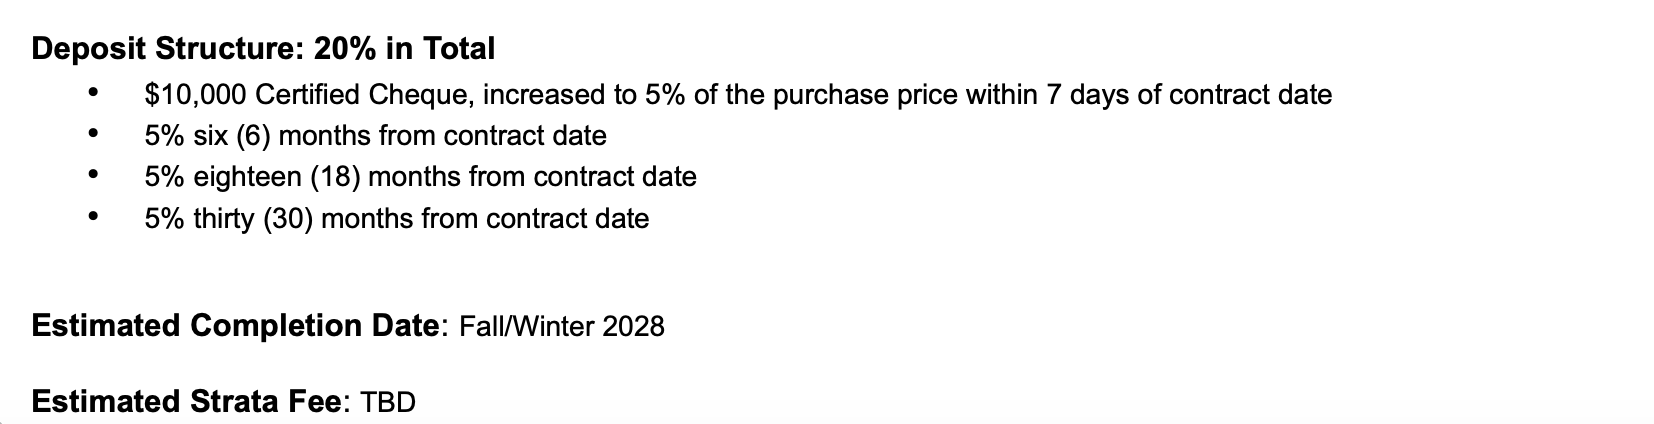Click the "Estimated Completion Date" bold label

click(236, 327)
